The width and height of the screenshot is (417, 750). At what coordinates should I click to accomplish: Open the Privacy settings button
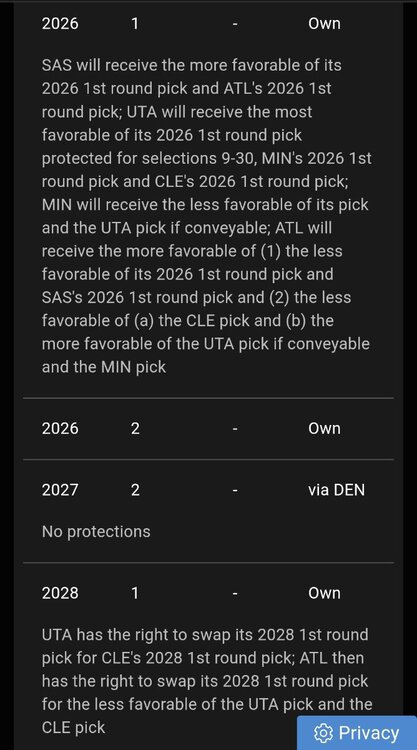(x=357, y=733)
